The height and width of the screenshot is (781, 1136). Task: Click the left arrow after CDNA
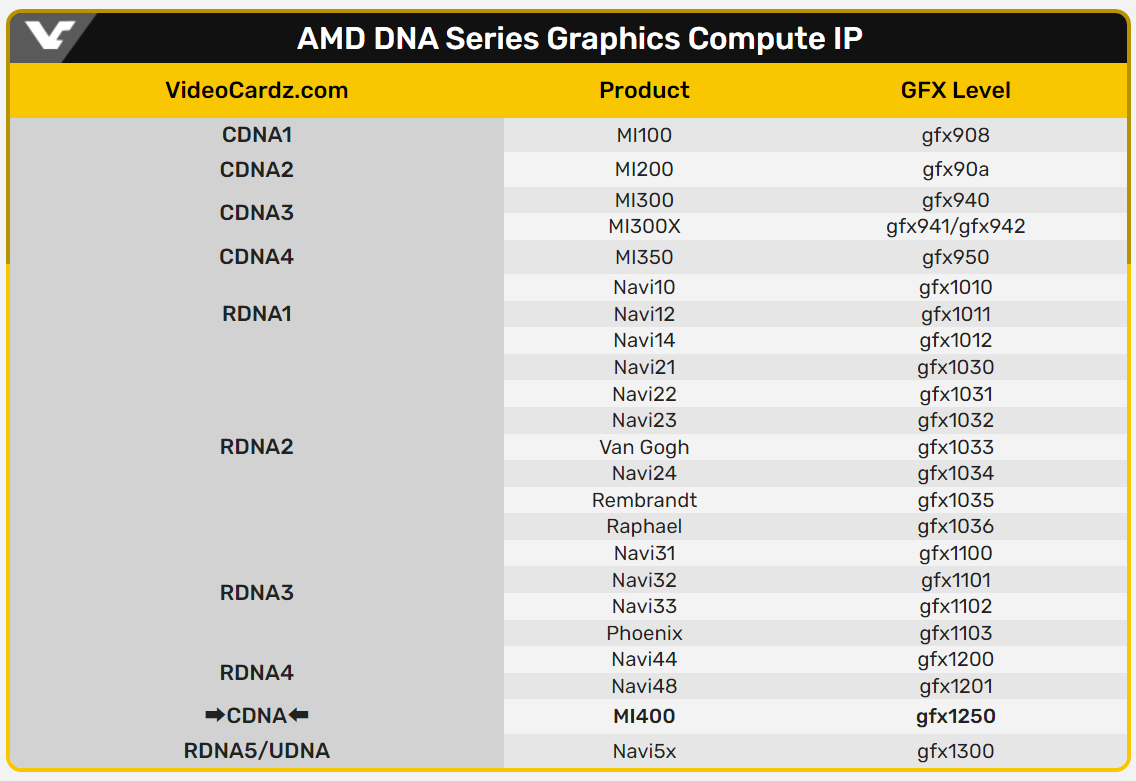298,715
